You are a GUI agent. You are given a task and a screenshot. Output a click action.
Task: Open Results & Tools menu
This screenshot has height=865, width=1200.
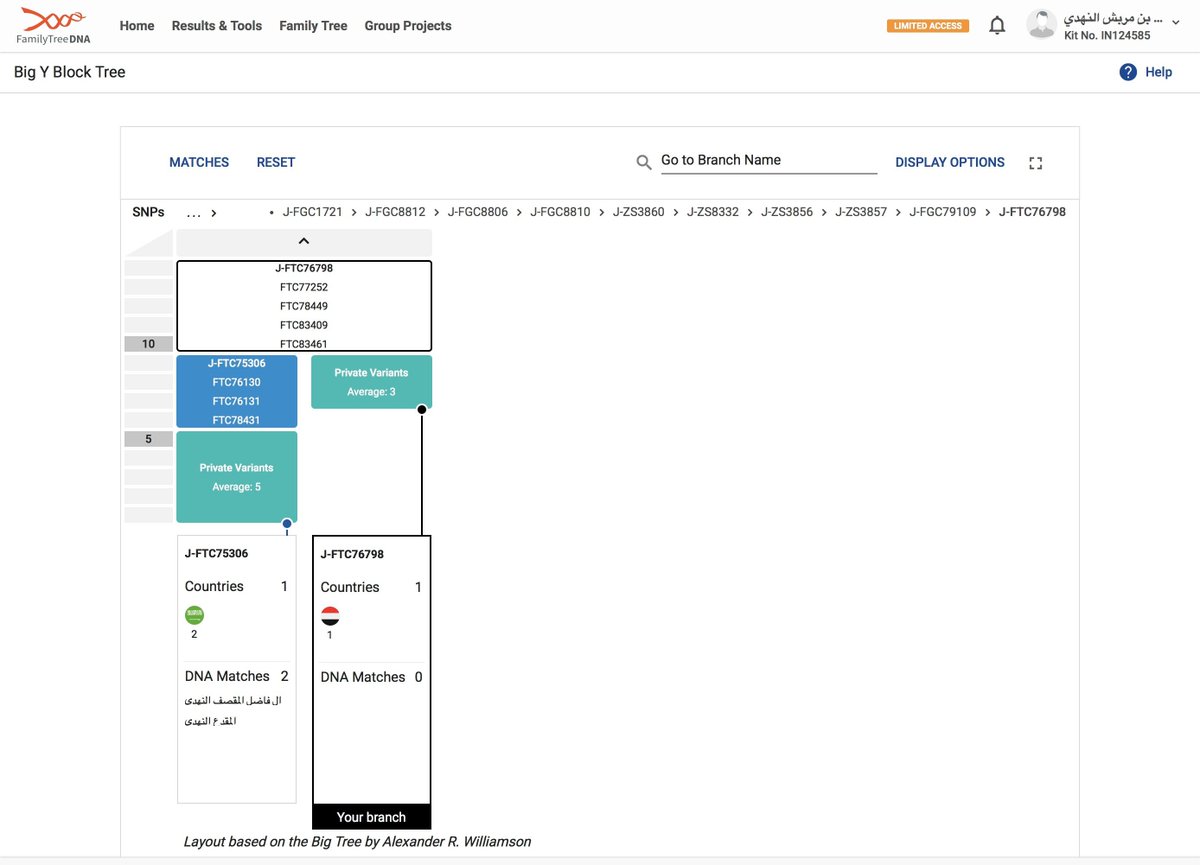coord(217,26)
